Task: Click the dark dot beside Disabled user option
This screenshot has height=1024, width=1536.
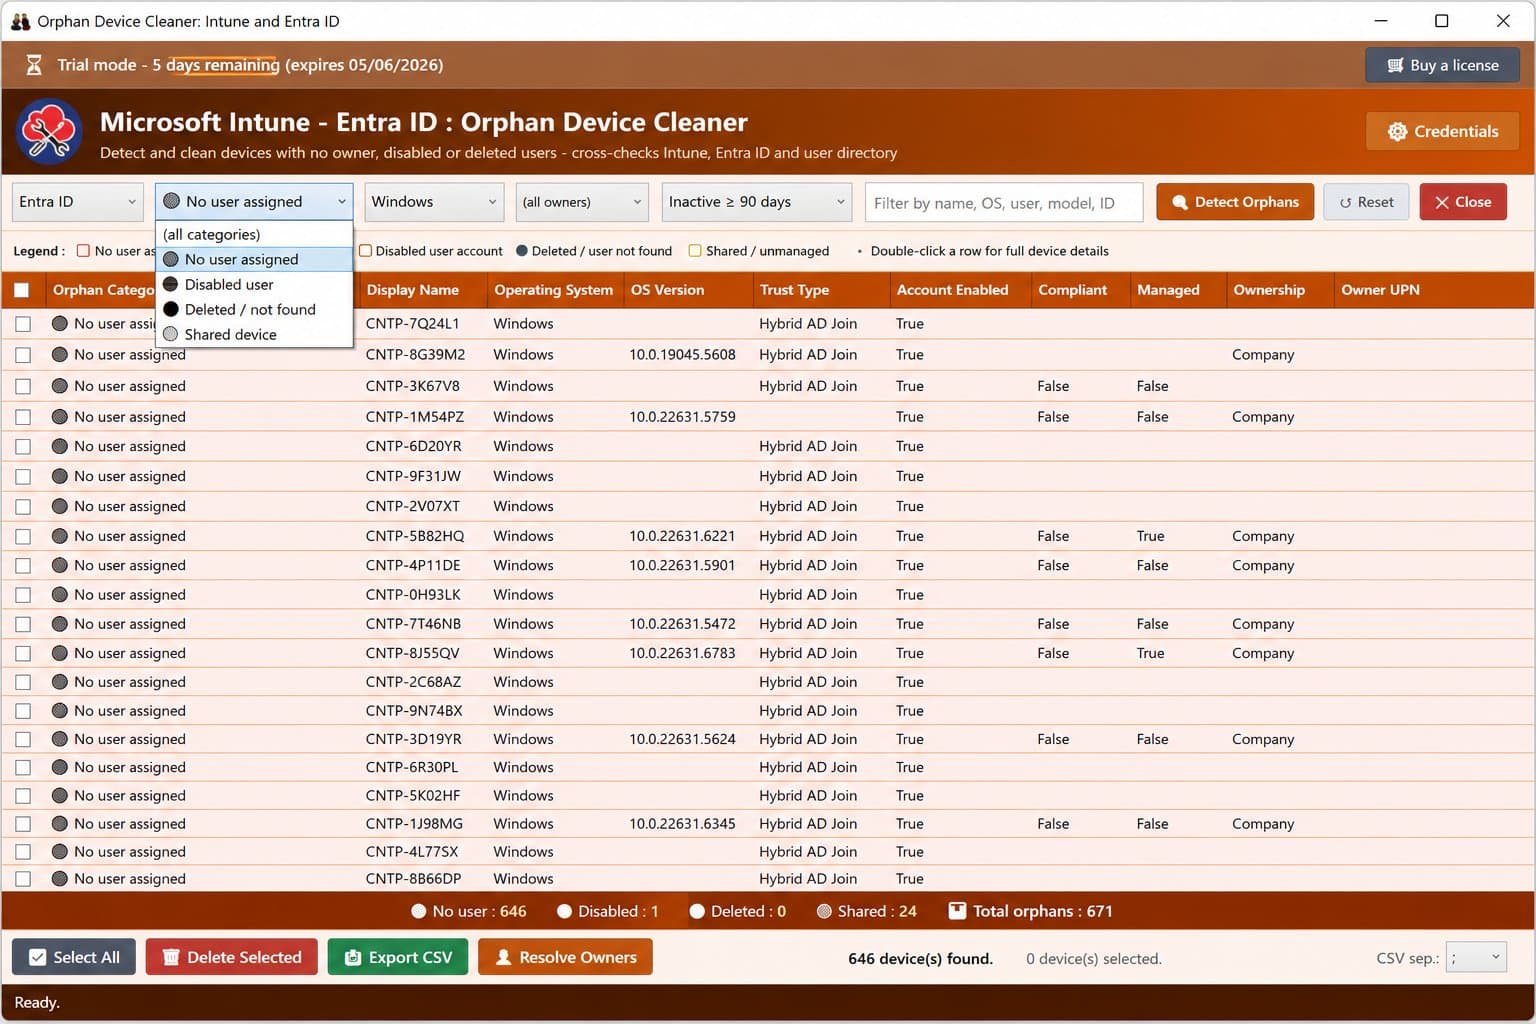Action: click(171, 284)
